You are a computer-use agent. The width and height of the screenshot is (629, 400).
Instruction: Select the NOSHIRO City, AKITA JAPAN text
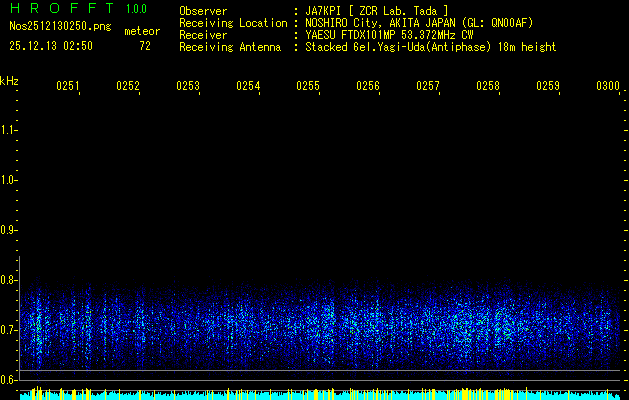click(378, 23)
